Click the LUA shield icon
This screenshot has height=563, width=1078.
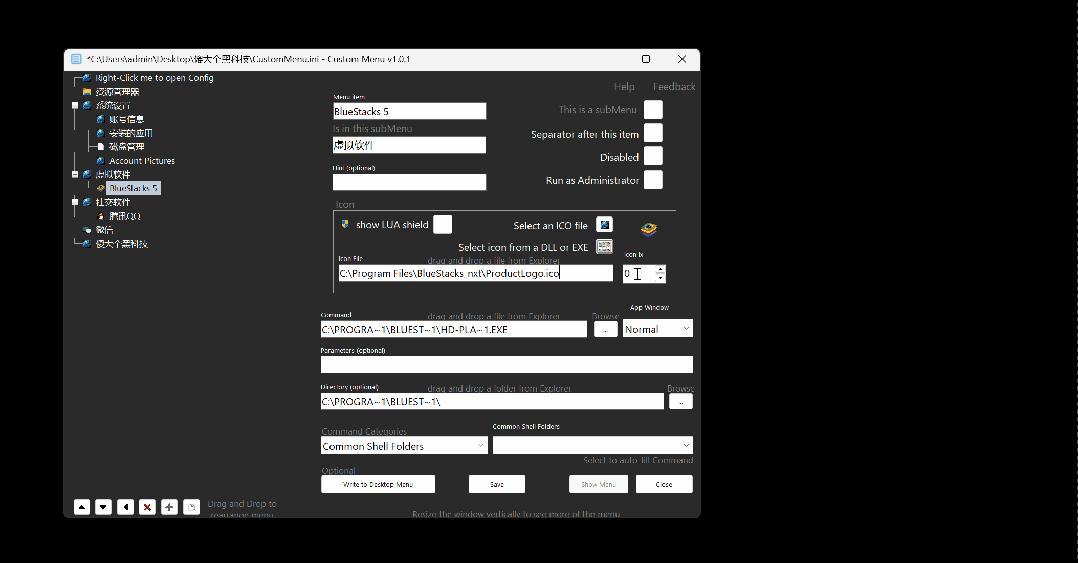[345, 224]
